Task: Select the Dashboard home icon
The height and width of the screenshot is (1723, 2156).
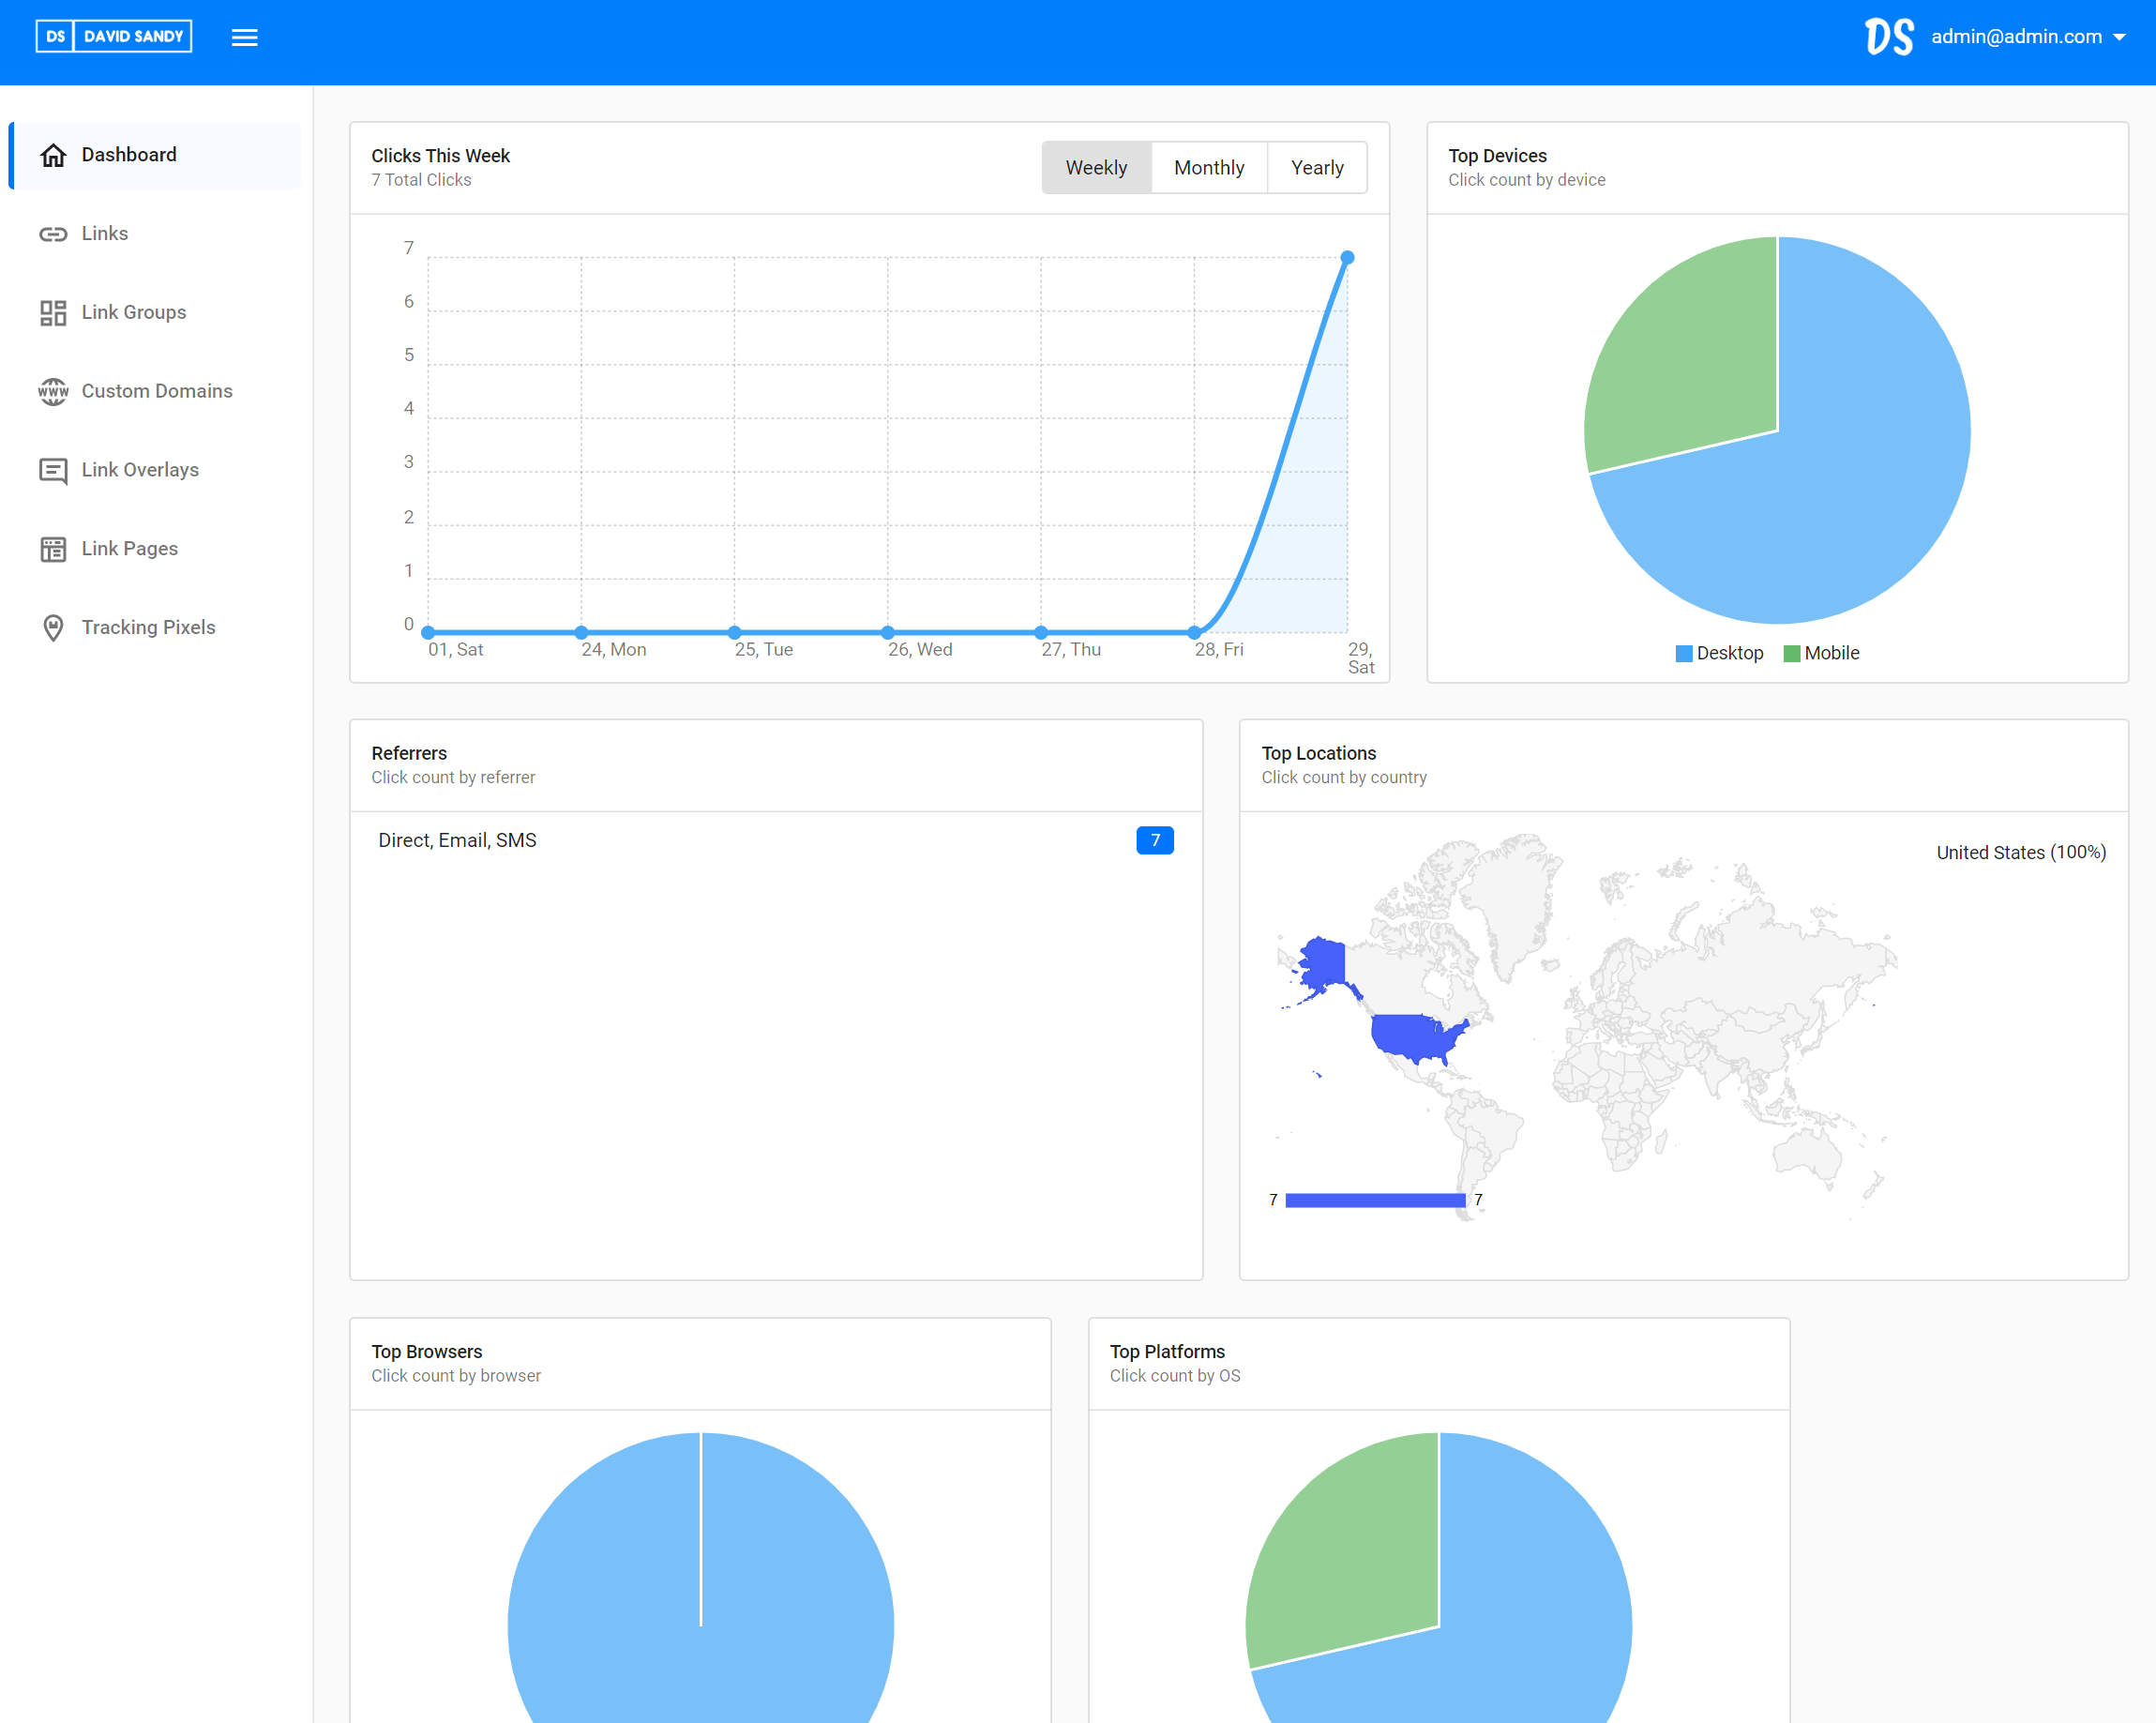Action: point(53,154)
